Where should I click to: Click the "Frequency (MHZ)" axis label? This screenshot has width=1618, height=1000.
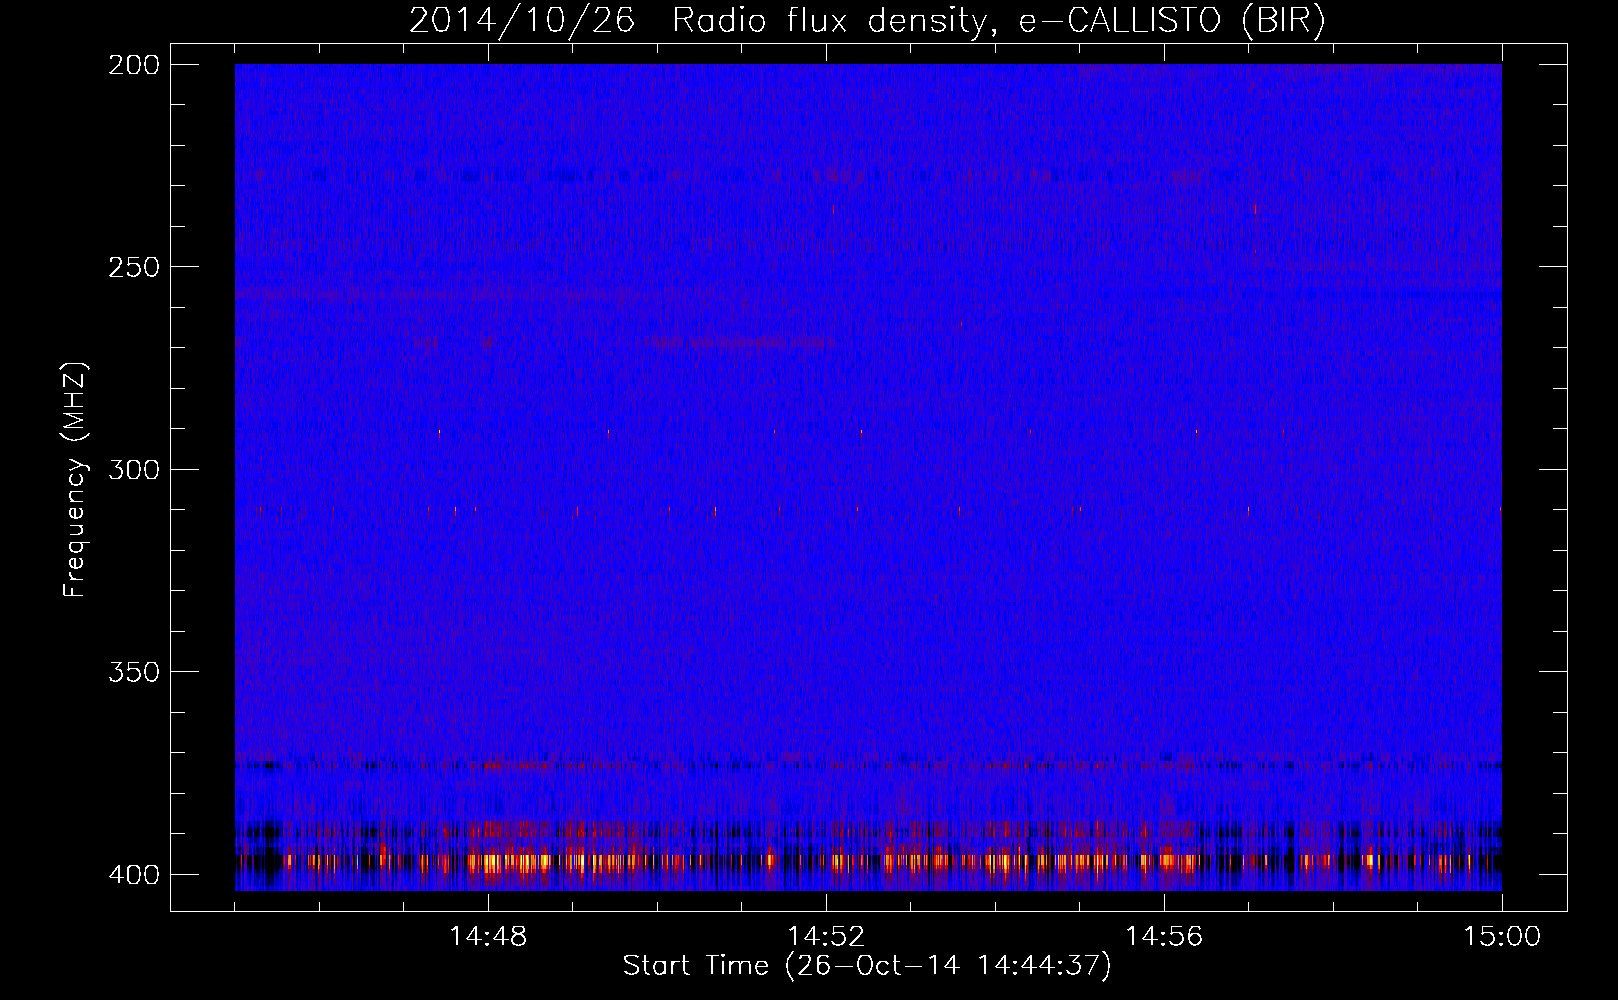[75, 479]
